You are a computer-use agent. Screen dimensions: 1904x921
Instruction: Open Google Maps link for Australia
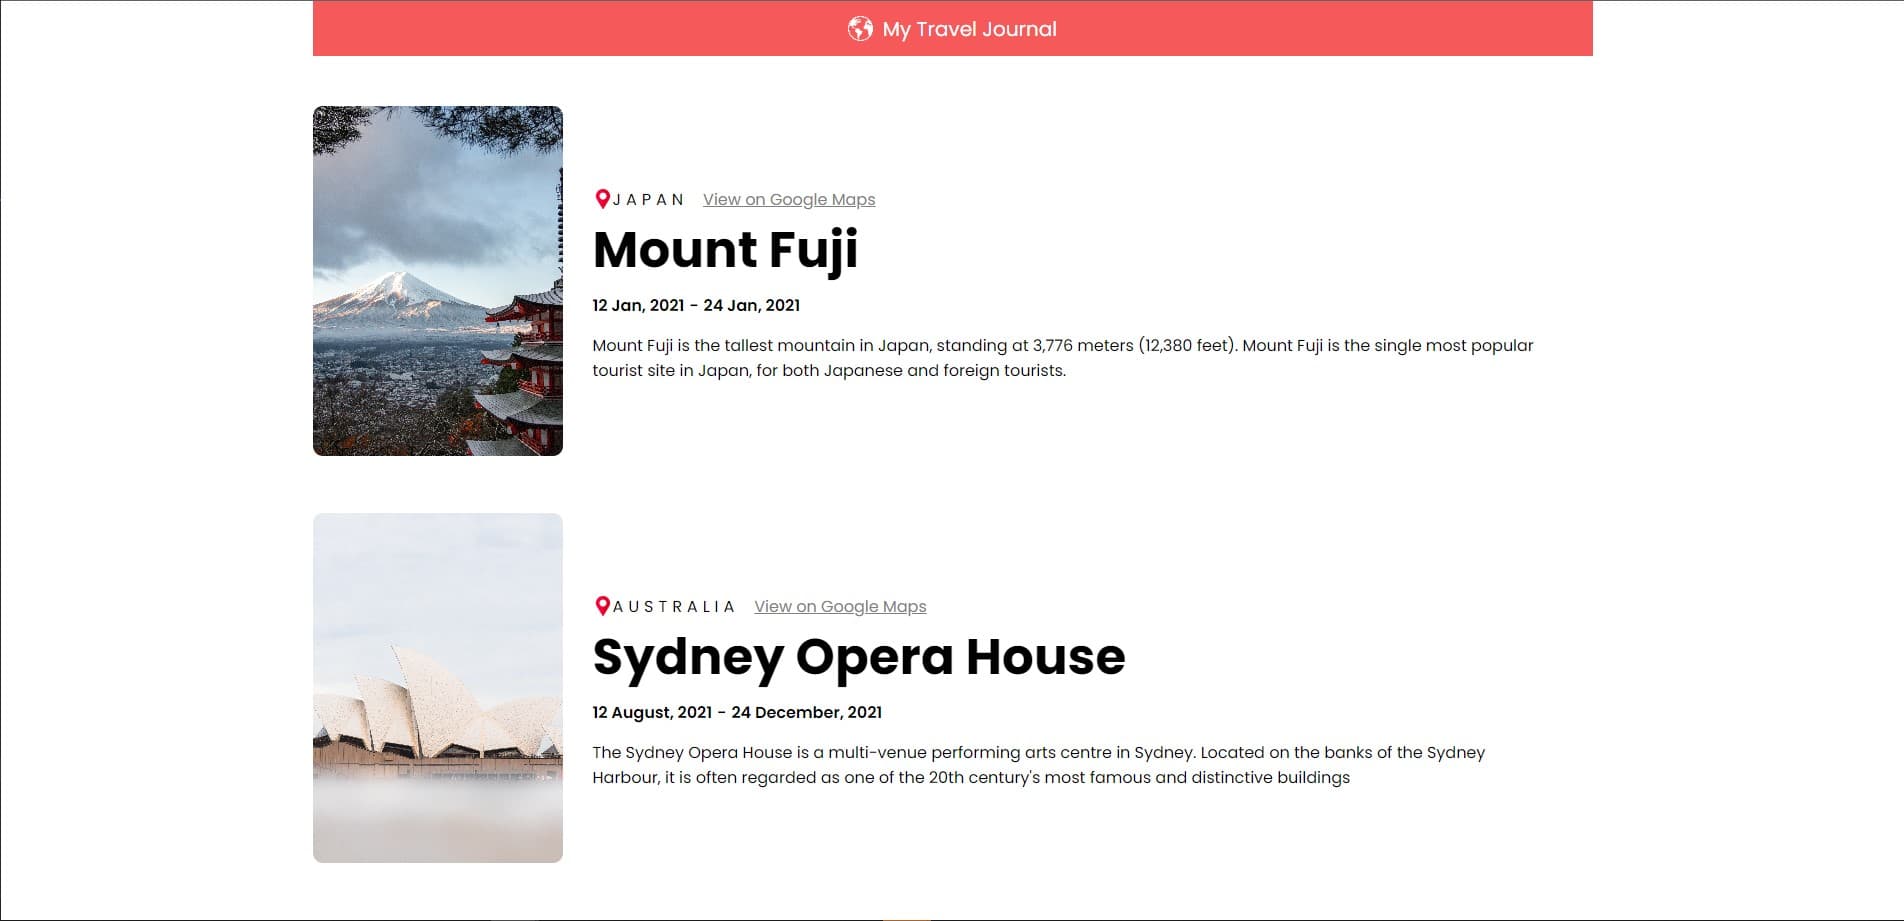840,606
